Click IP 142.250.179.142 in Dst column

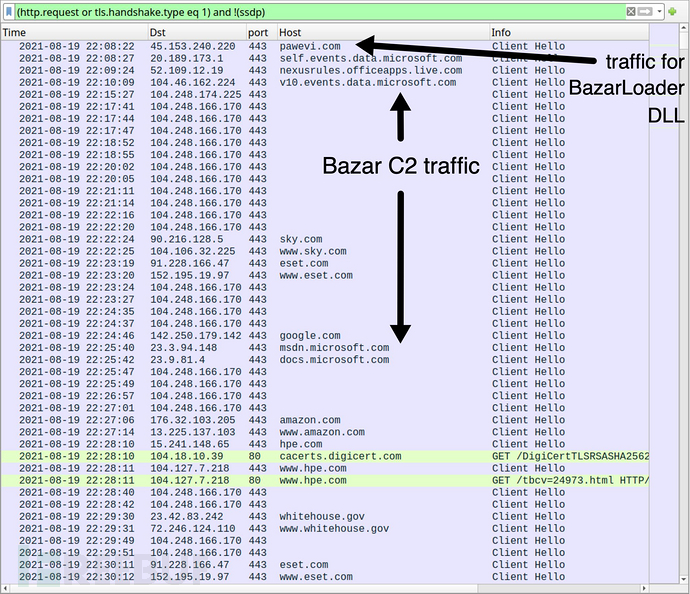(x=196, y=336)
